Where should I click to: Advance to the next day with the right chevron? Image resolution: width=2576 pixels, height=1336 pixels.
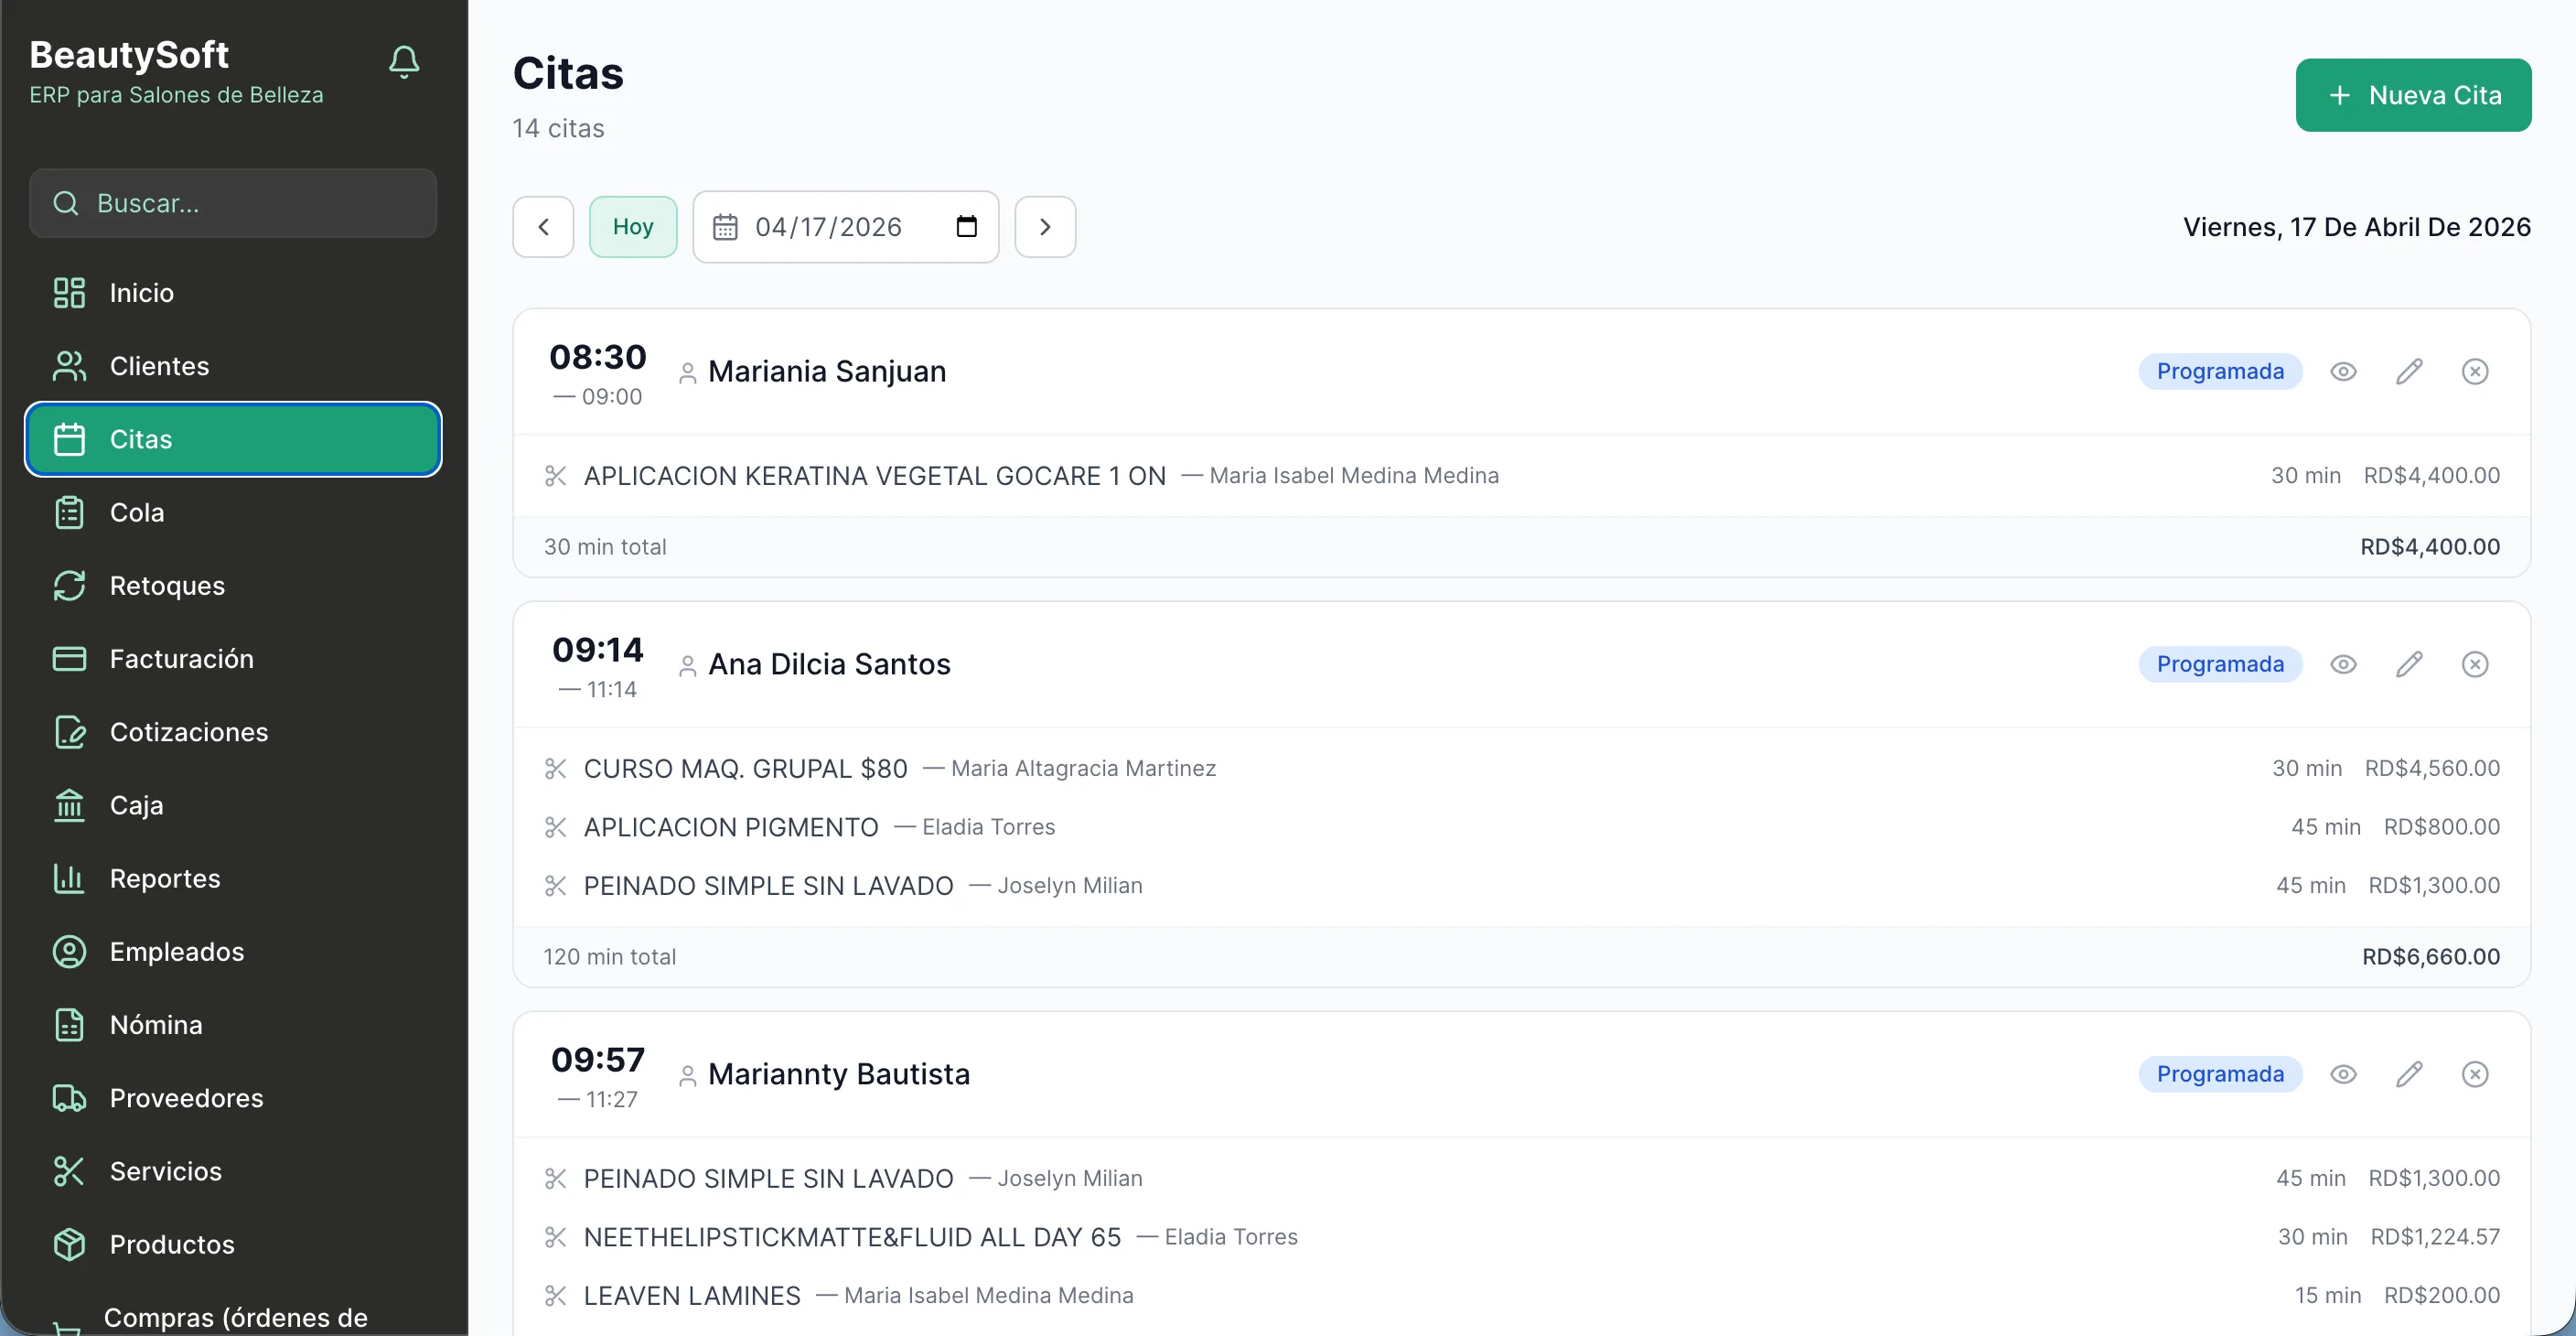1045,227
